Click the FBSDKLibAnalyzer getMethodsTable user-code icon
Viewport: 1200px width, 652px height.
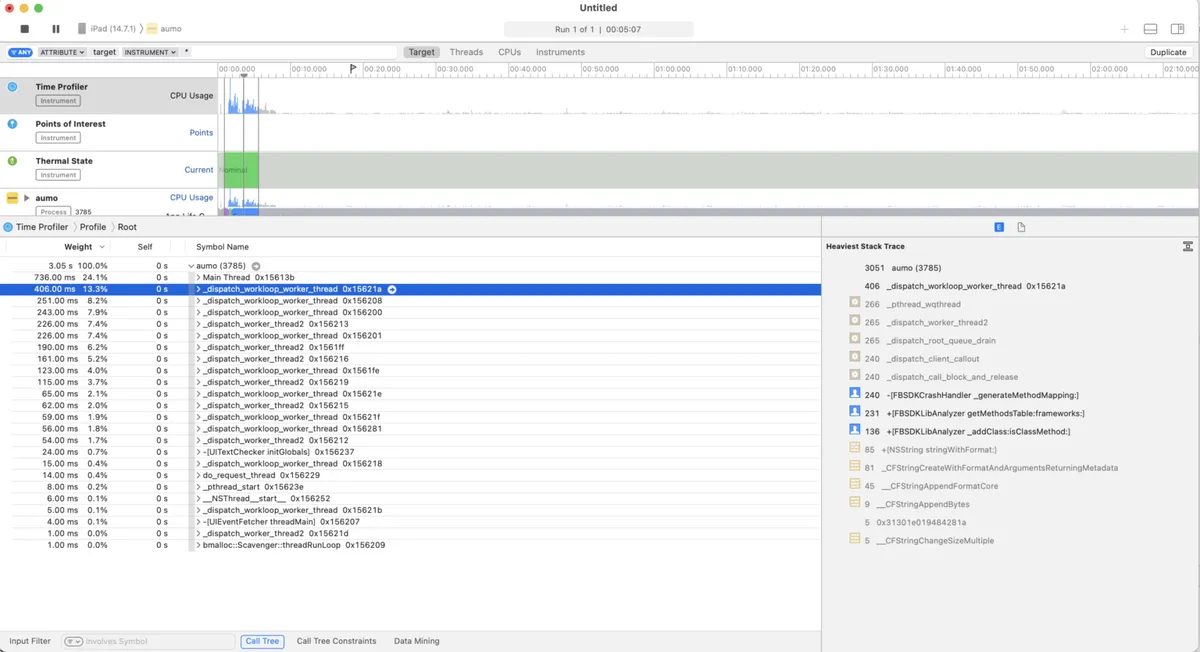tap(855, 412)
